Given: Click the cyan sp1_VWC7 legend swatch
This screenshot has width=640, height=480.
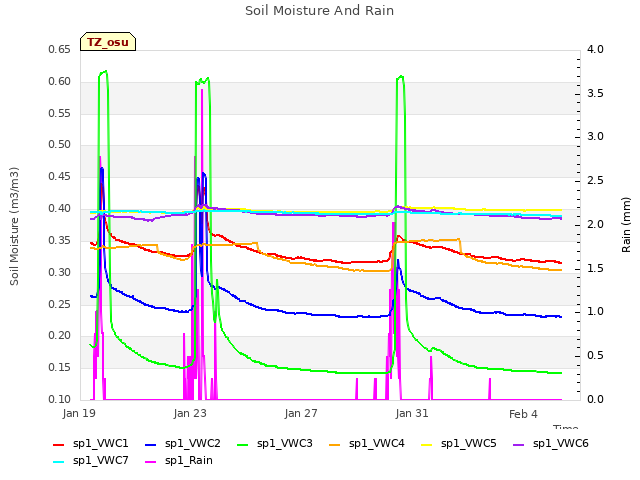Looking at the screenshot, I should (59, 462).
